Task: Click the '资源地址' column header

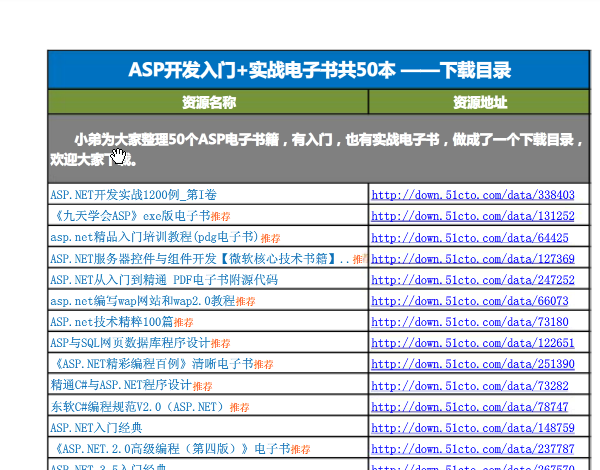Action: pos(480,102)
